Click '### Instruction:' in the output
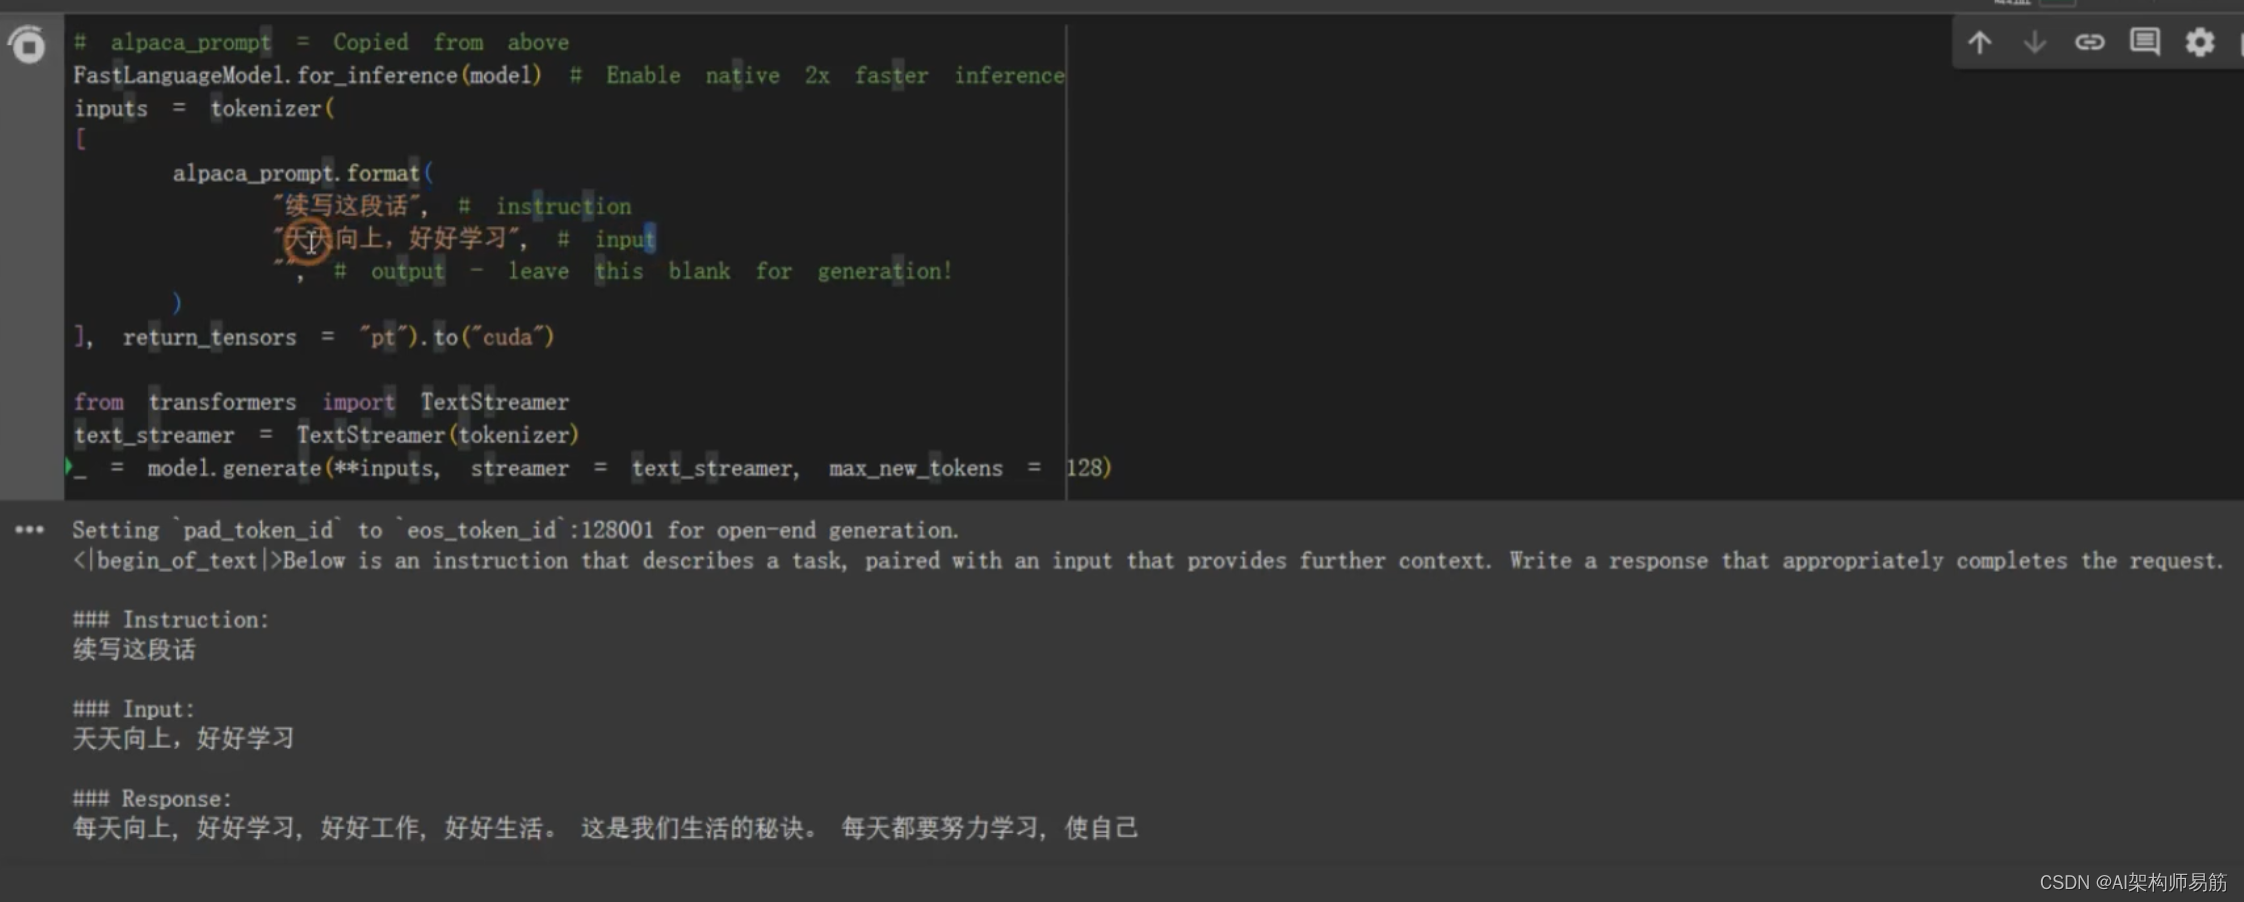 coord(170,620)
